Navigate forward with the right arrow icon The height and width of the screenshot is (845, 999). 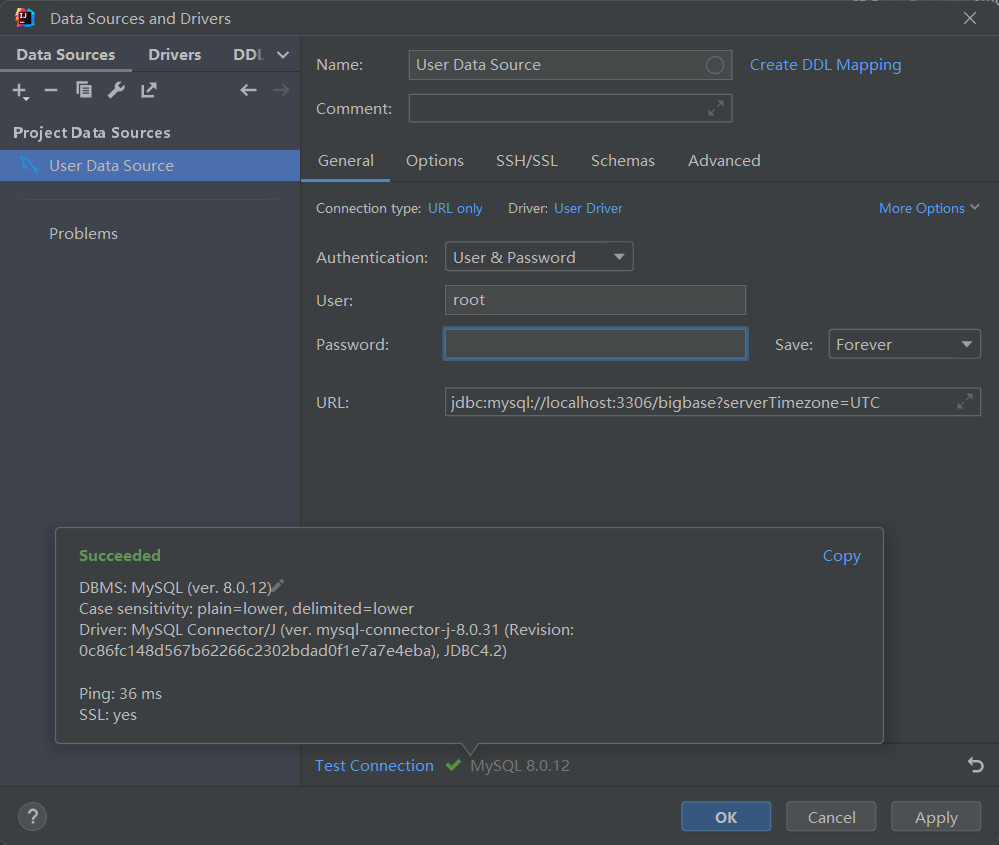coord(281,90)
